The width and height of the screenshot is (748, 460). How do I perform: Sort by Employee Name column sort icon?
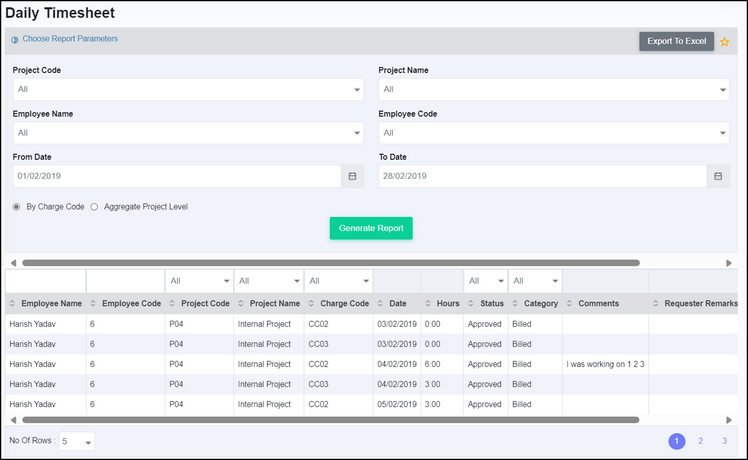[13, 303]
